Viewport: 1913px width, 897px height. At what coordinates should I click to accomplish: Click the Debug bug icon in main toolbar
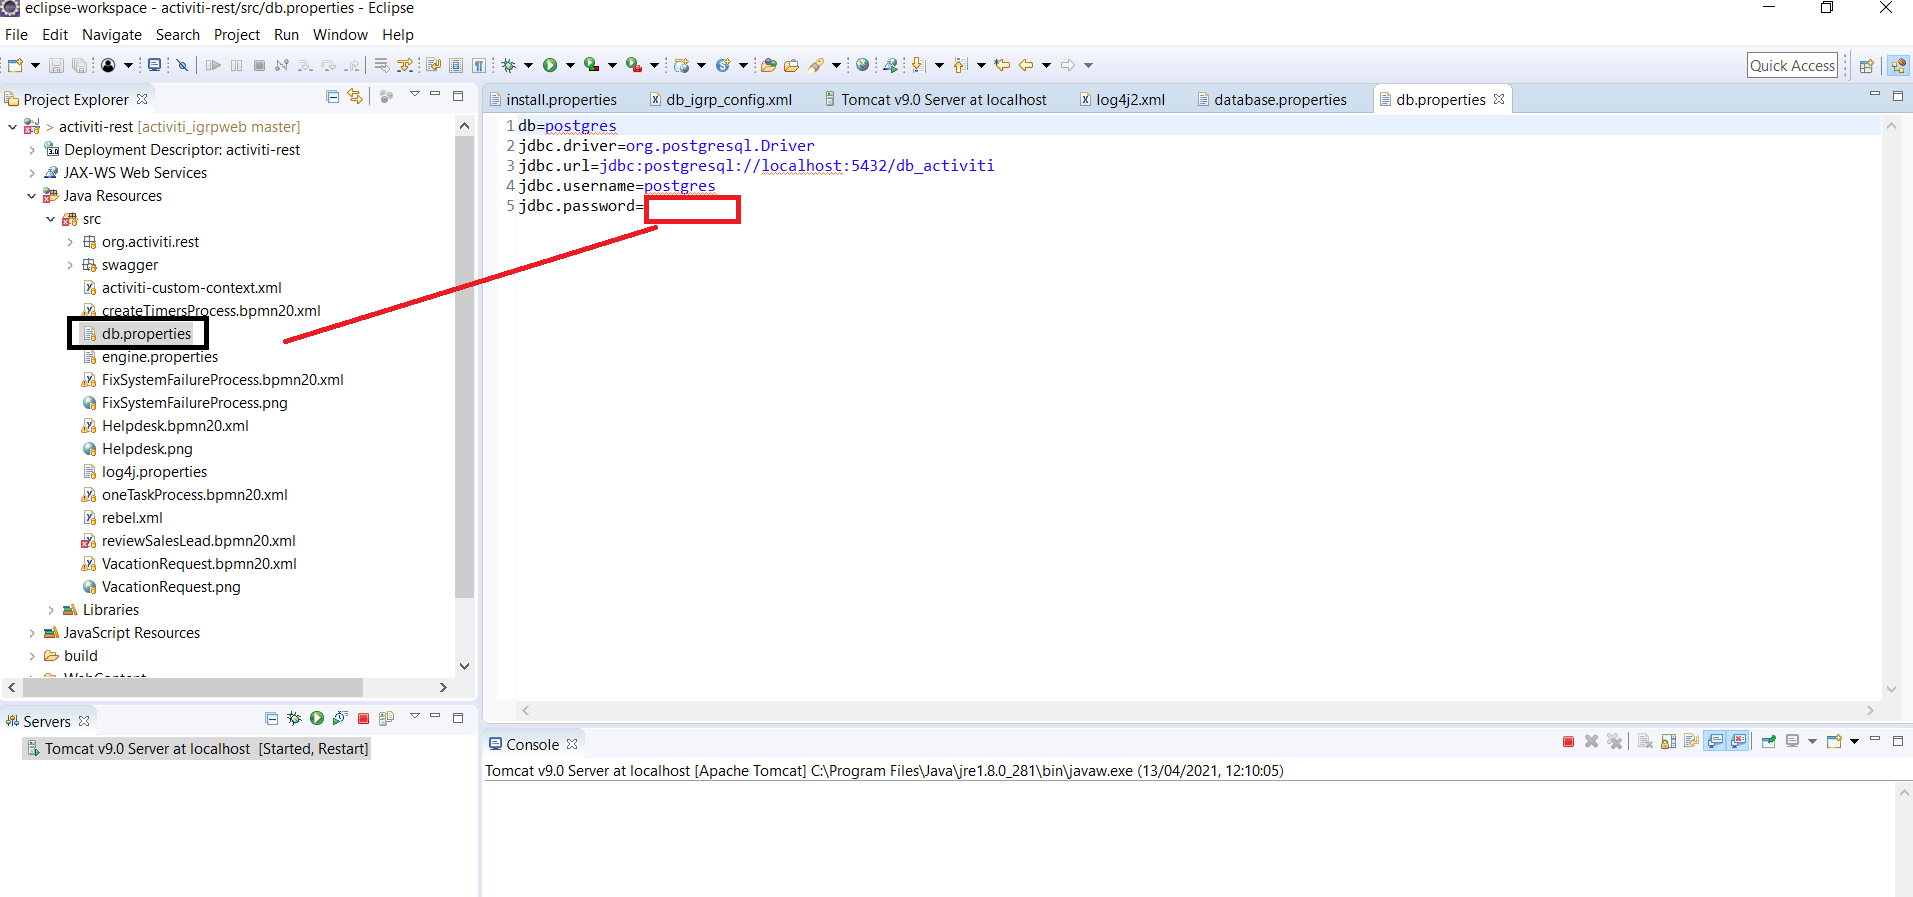(x=509, y=66)
